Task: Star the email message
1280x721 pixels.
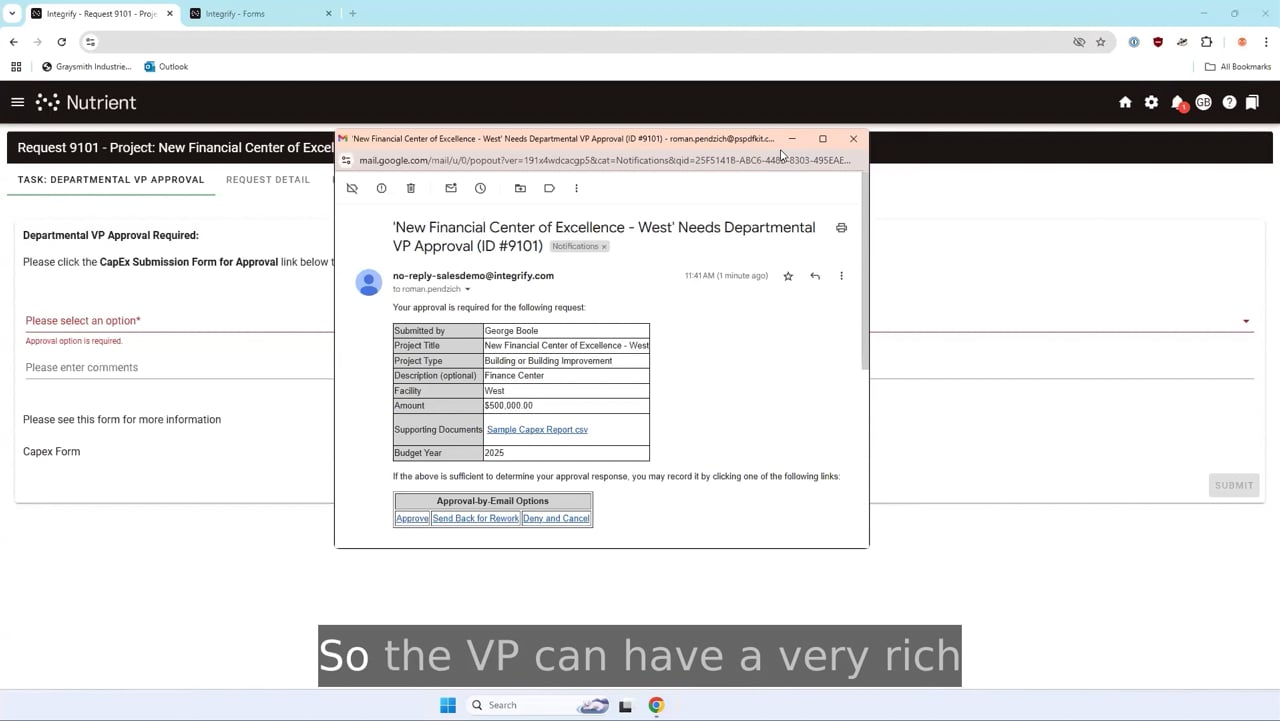Action: point(788,276)
